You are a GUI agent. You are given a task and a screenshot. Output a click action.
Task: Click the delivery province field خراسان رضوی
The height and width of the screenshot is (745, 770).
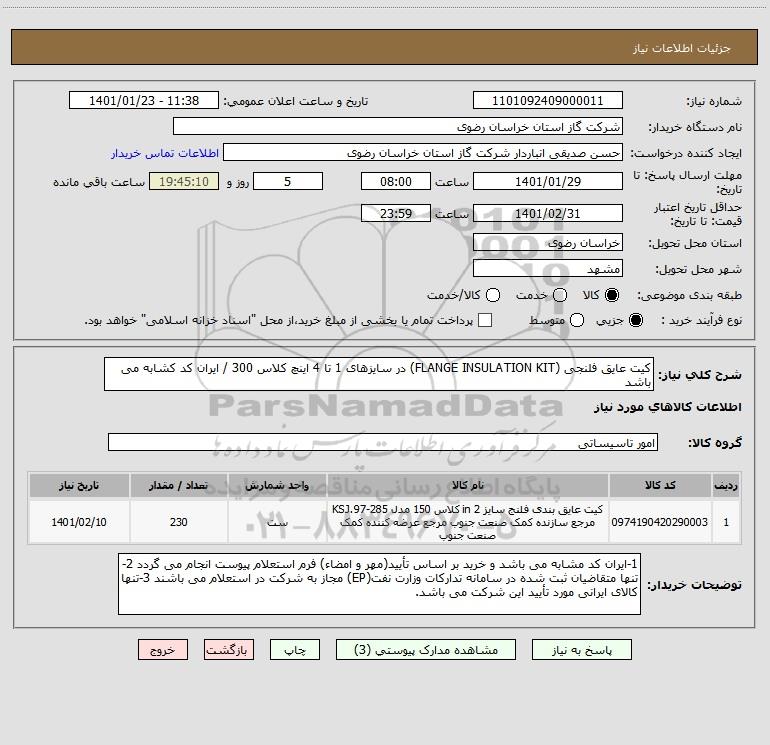(x=548, y=243)
